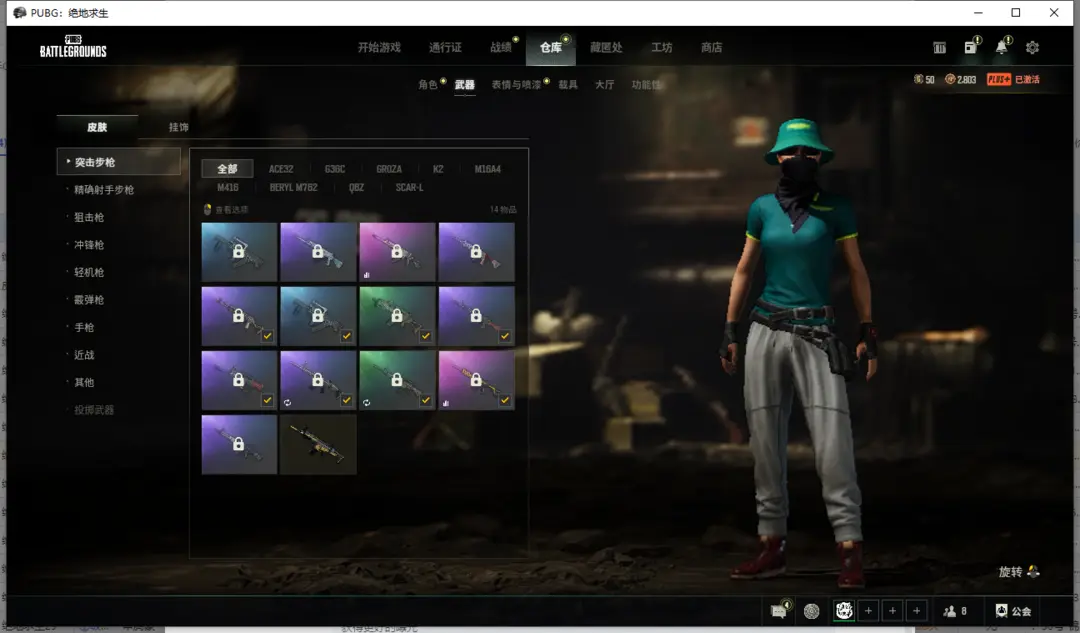Switch to 大厅 sub-tab

click(x=605, y=85)
